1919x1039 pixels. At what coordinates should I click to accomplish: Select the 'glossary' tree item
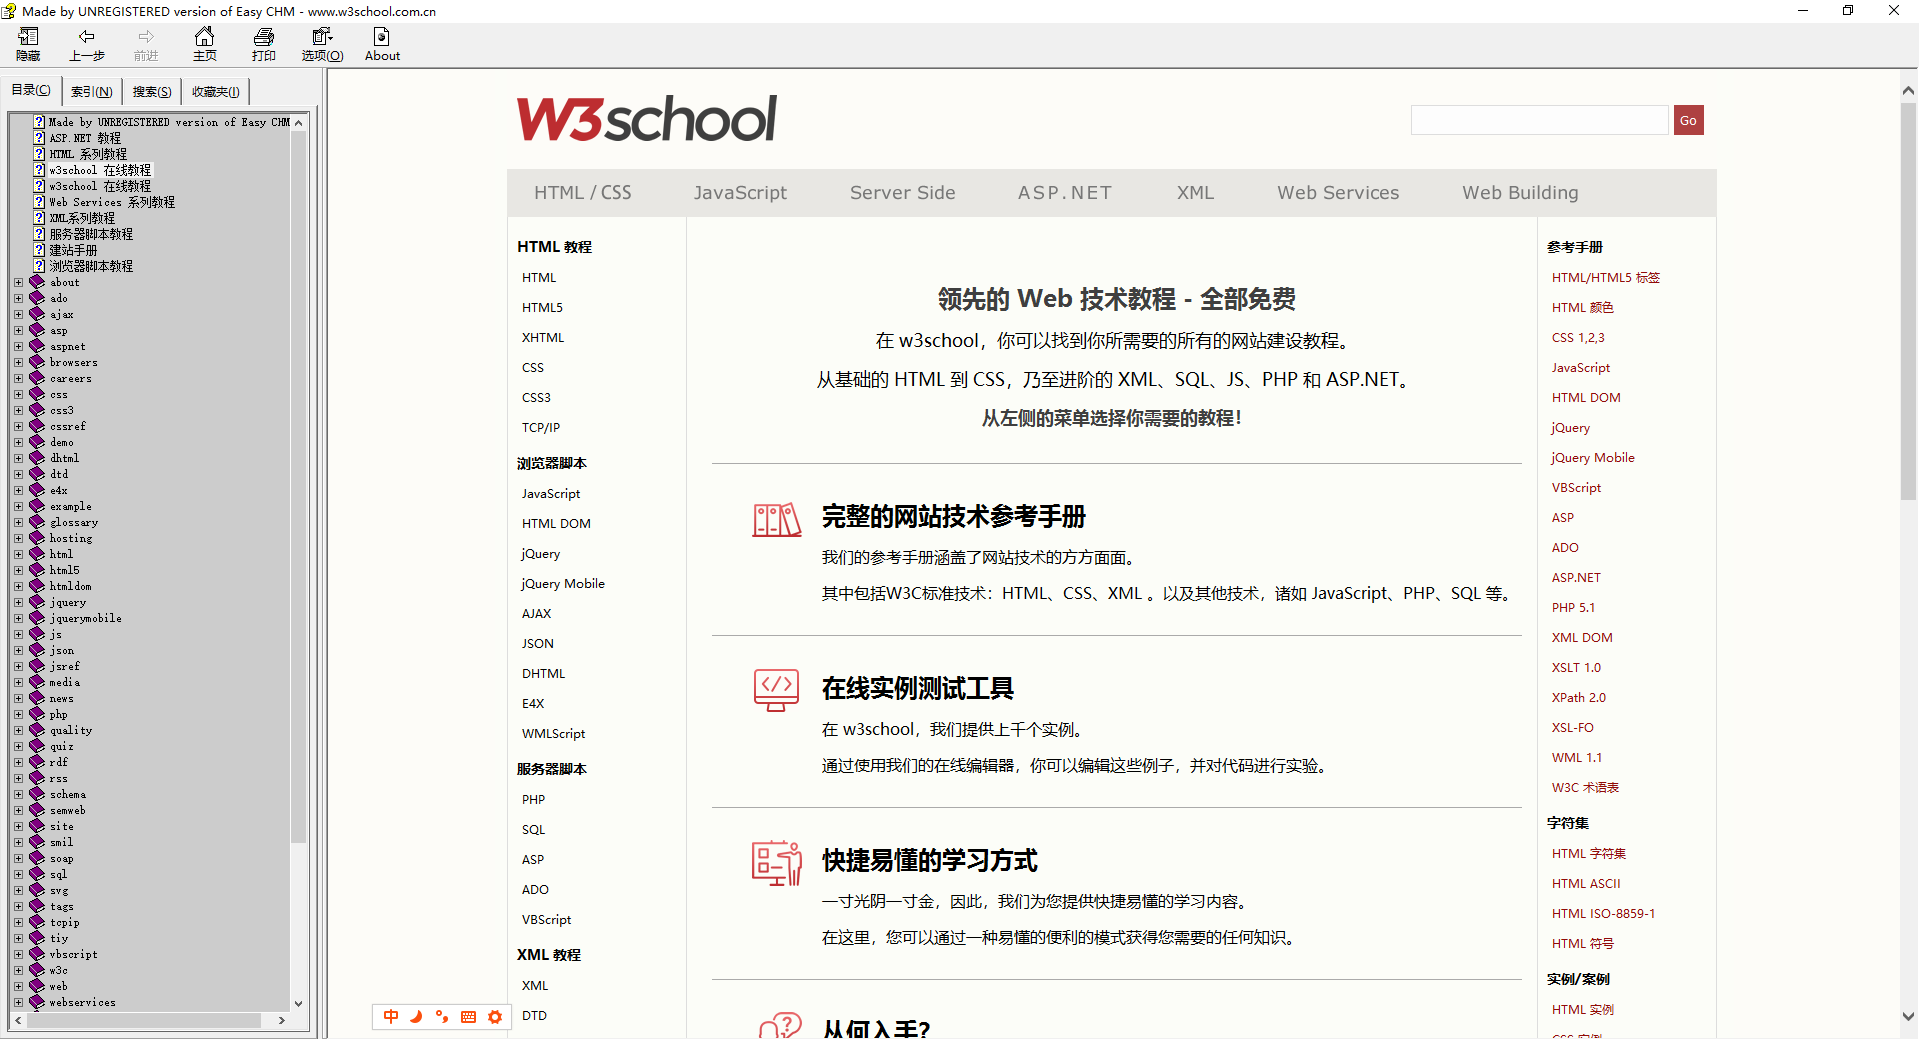tap(74, 522)
